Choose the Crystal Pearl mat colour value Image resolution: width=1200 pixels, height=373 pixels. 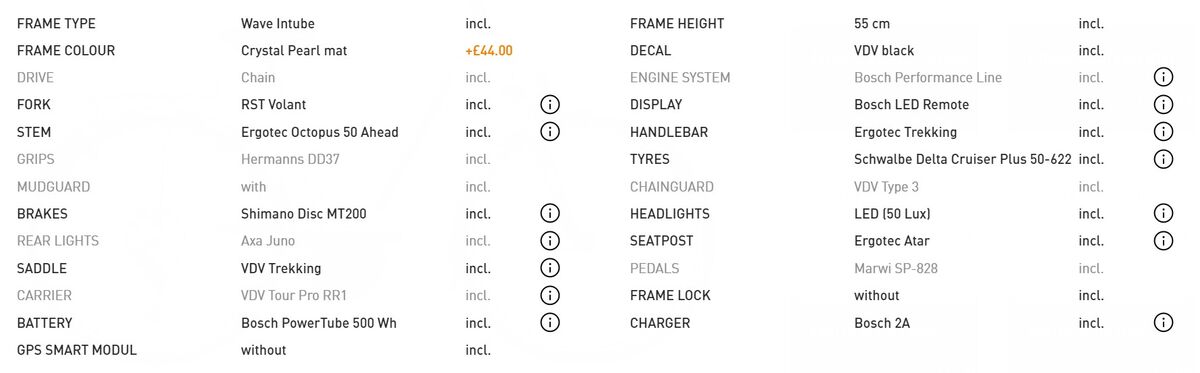coord(294,50)
